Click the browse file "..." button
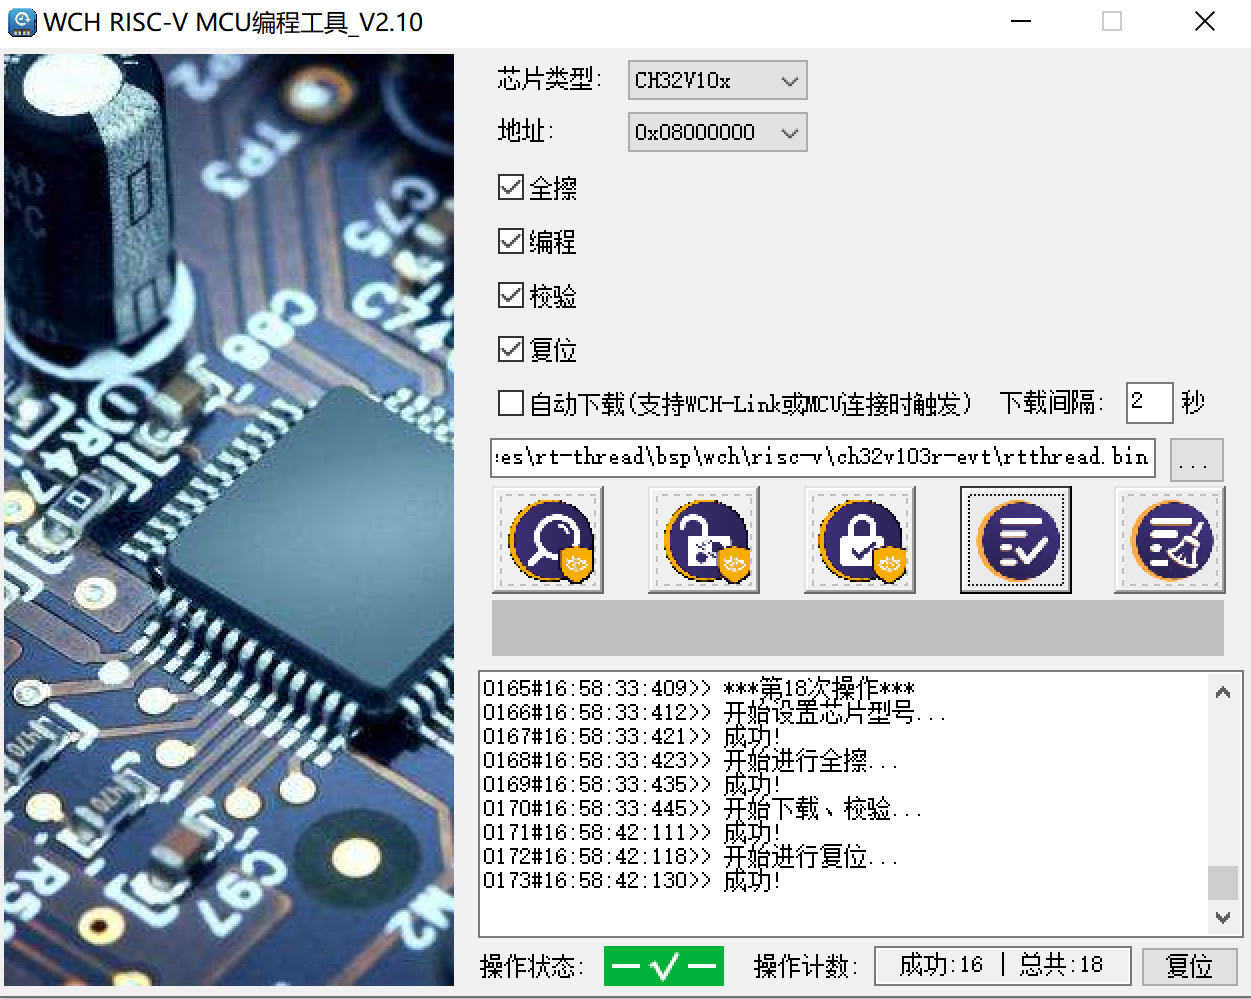The image size is (1251, 999). tap(1195, 461)
